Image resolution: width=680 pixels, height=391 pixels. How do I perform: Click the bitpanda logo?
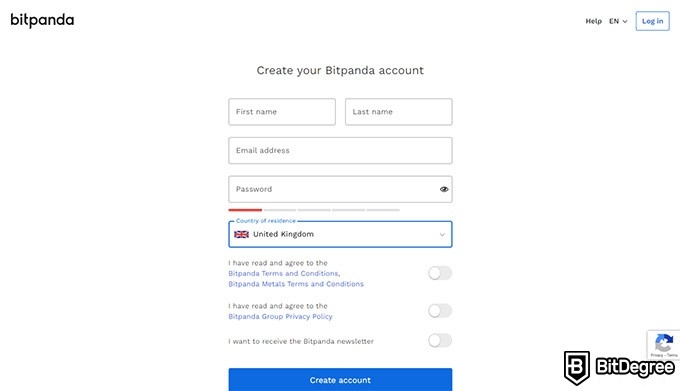coord(42,20)
